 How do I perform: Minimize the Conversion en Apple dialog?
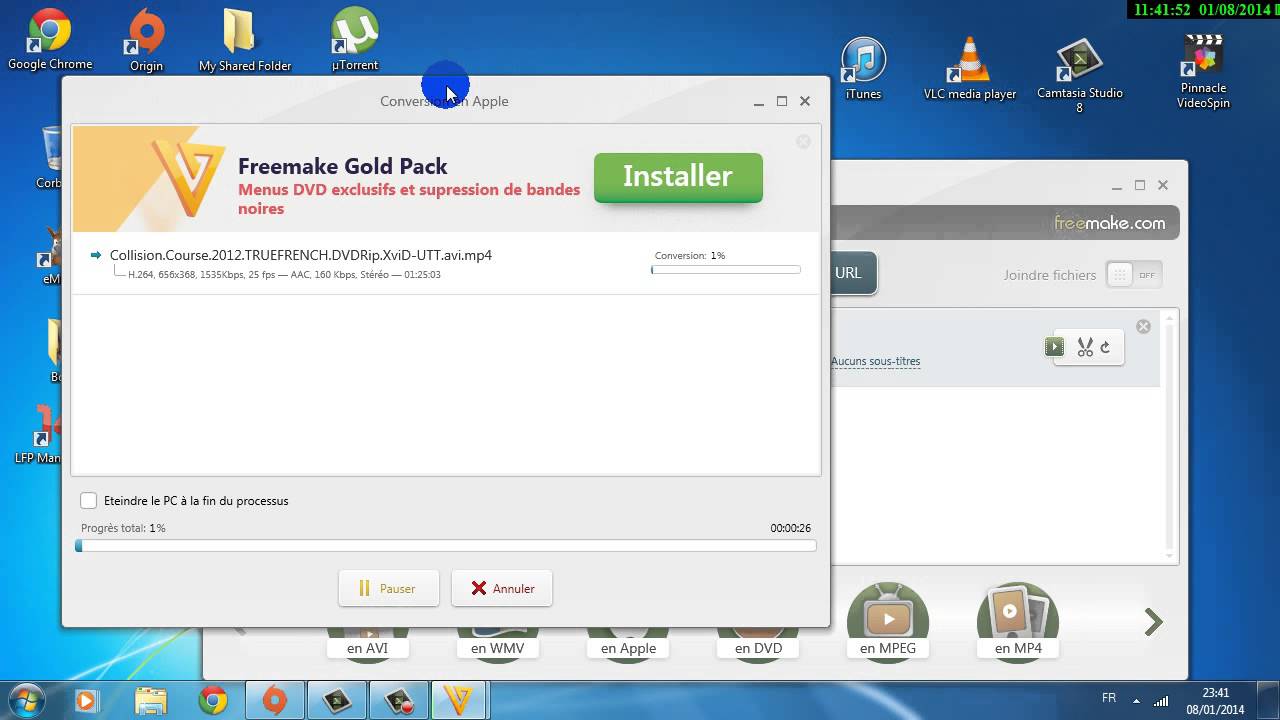click(759, 101)
